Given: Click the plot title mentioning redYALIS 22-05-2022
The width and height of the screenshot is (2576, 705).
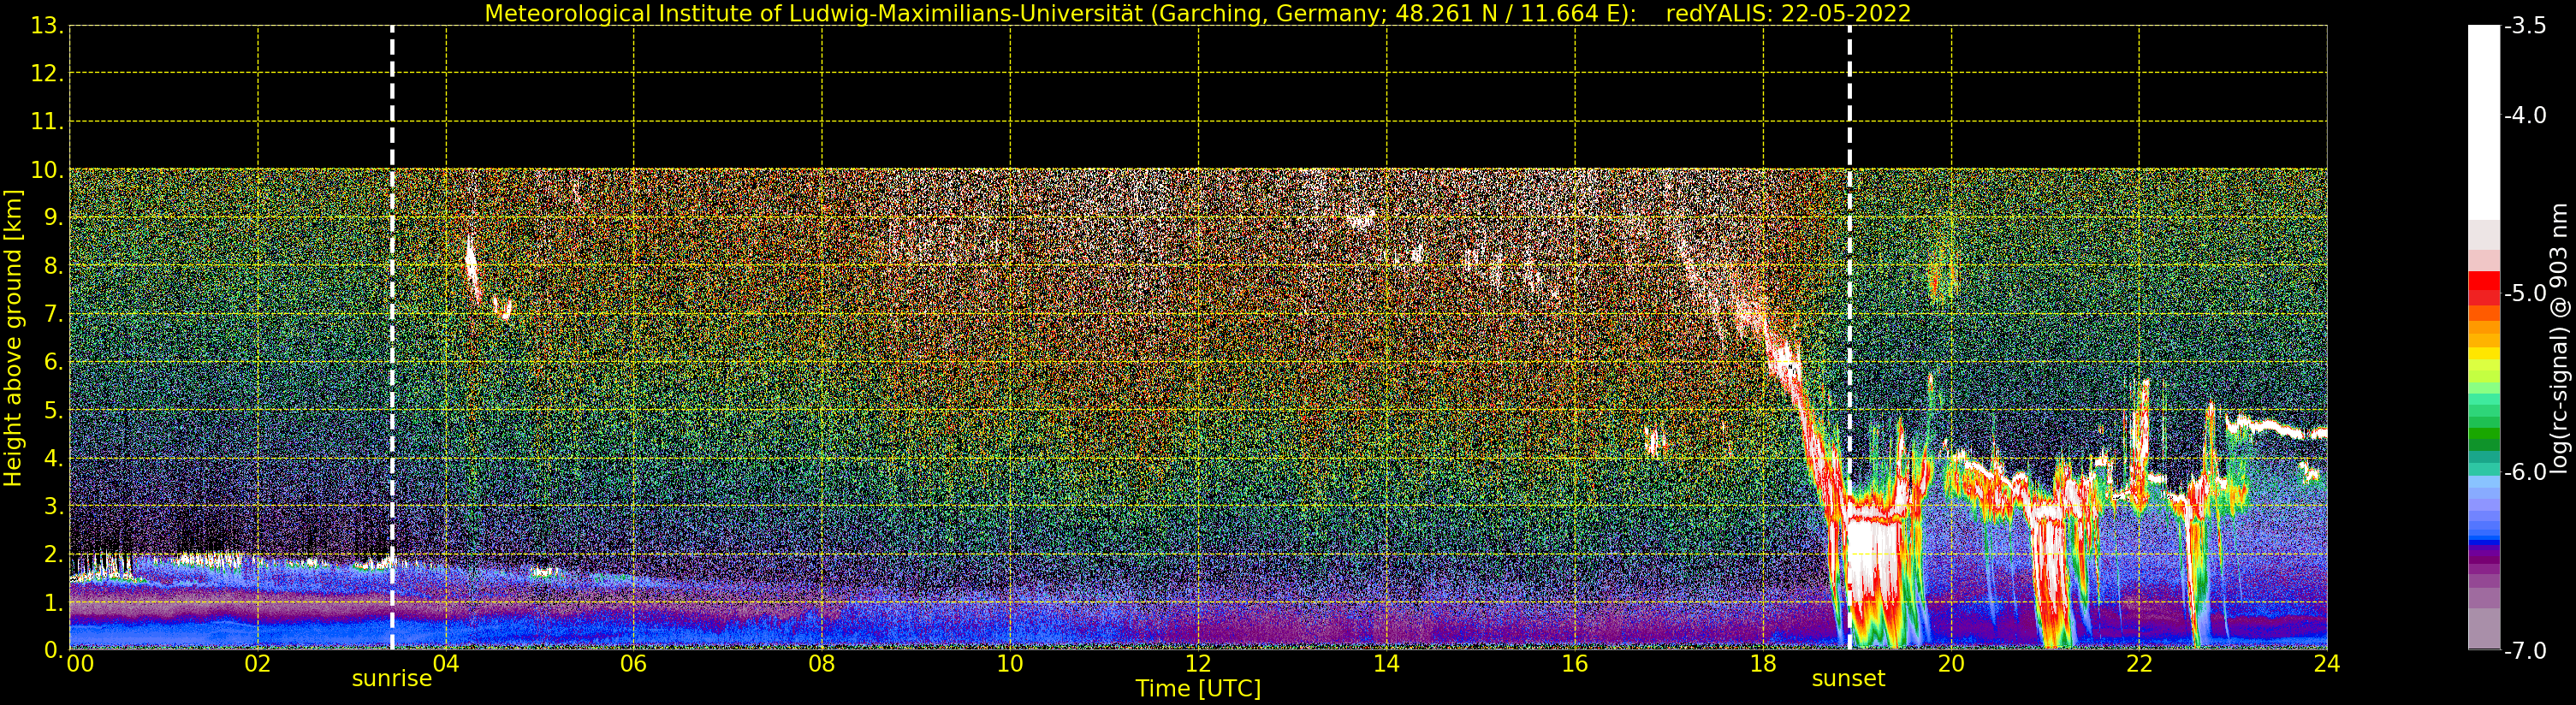Looking at the screenshot, I should [x=1198, y=14].
